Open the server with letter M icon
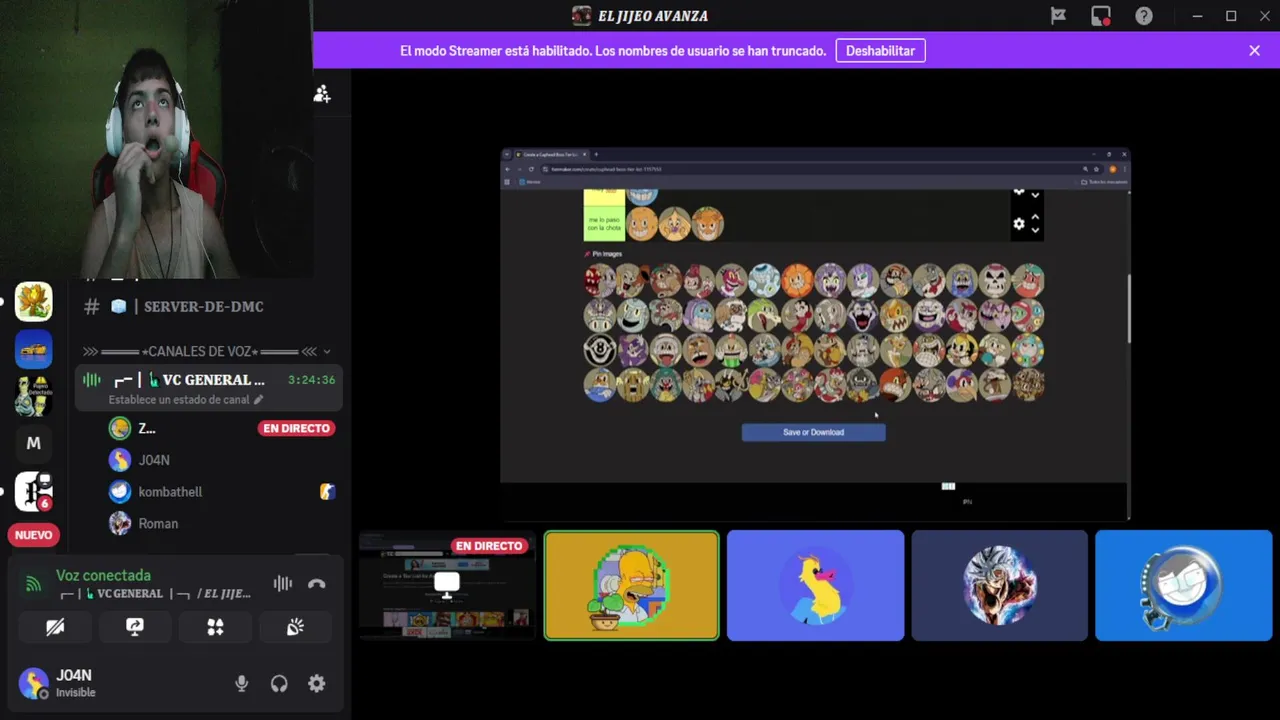The height and width of the screenshot is (720, 1280). point(33,443)
